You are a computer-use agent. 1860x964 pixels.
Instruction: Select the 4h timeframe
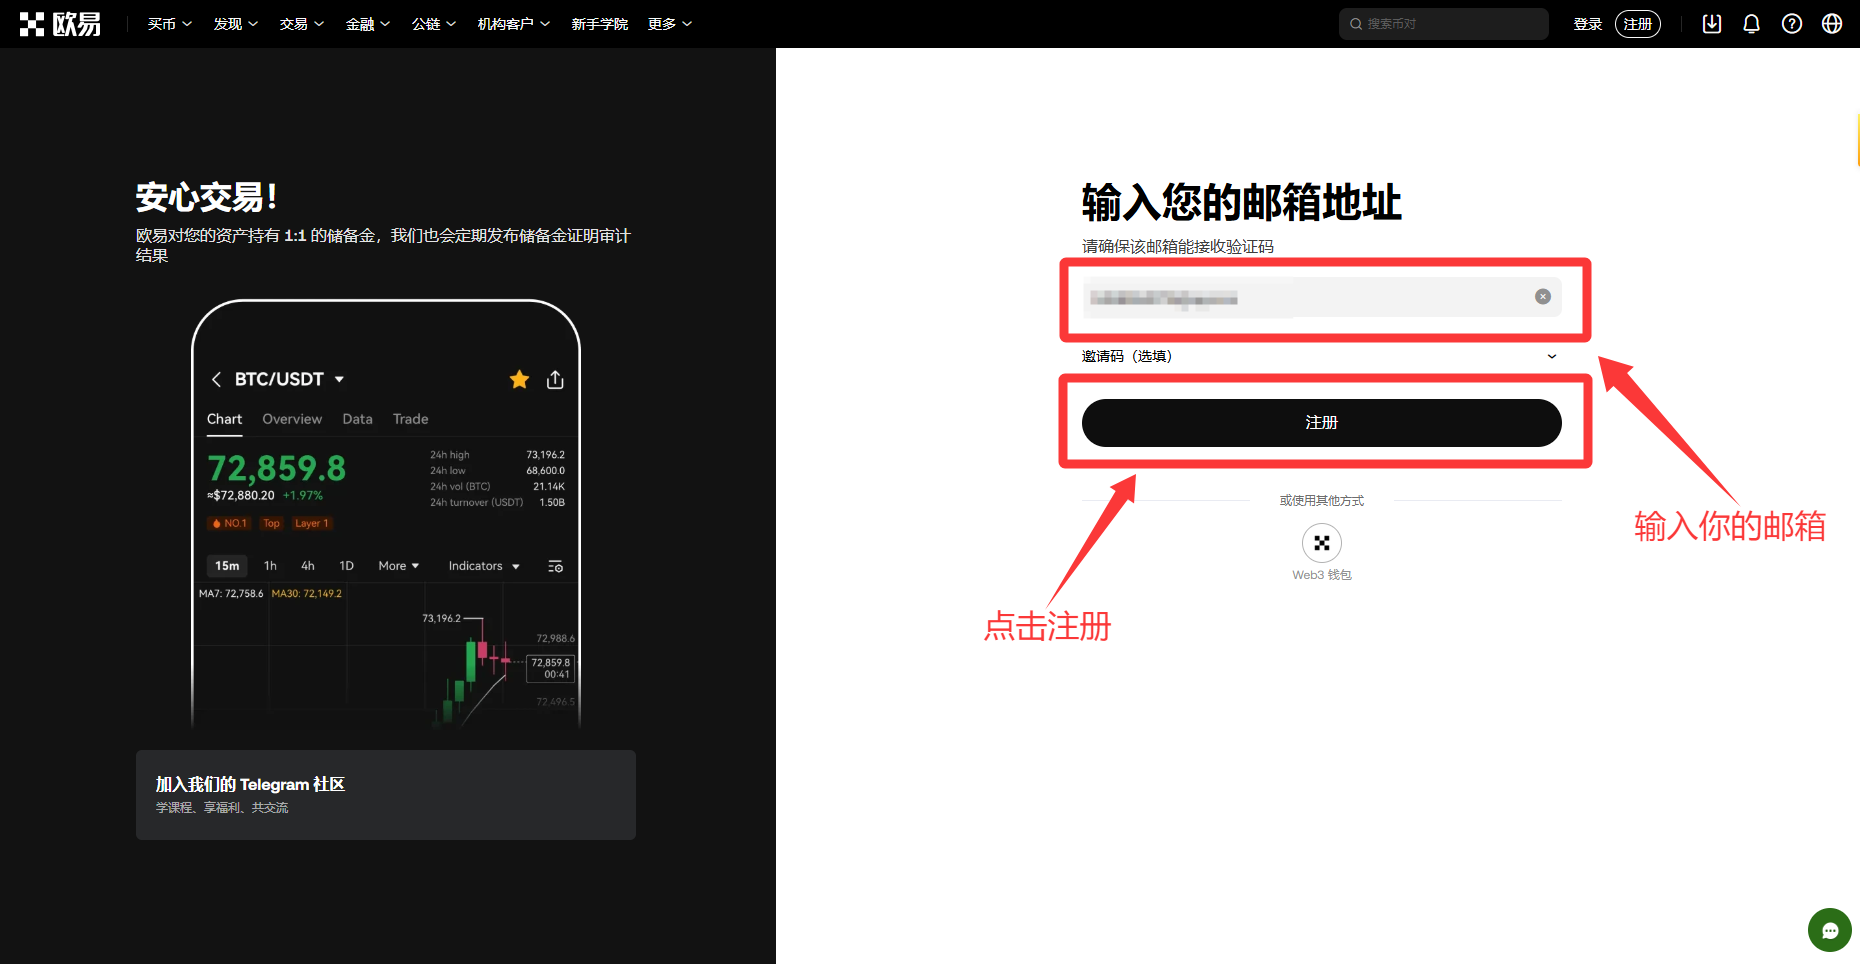(308, 566)
